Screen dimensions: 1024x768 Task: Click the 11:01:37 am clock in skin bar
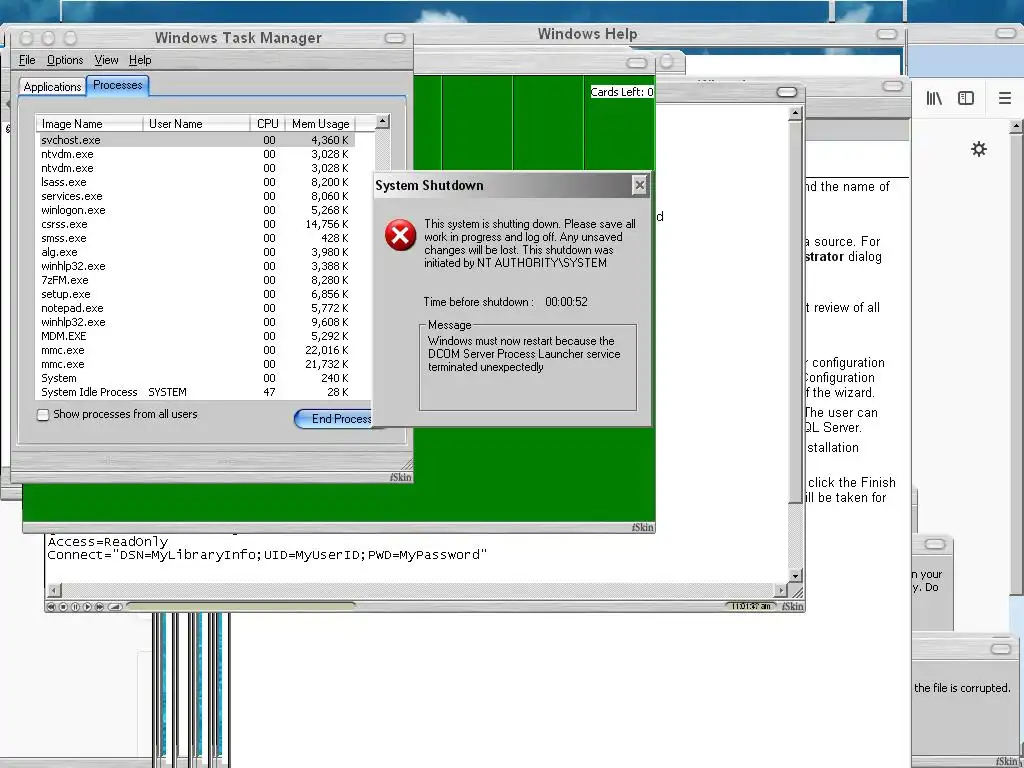coord(751,607)
